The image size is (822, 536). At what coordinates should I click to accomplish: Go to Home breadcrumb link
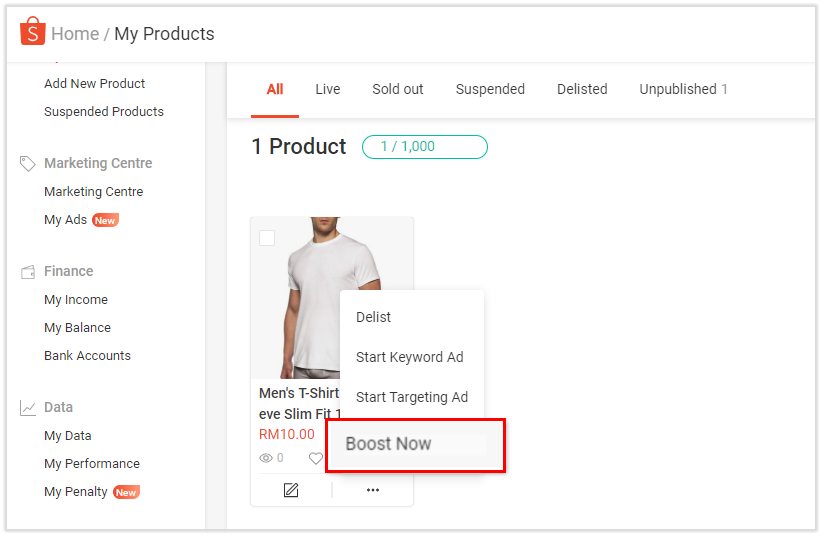pos(75,34)
